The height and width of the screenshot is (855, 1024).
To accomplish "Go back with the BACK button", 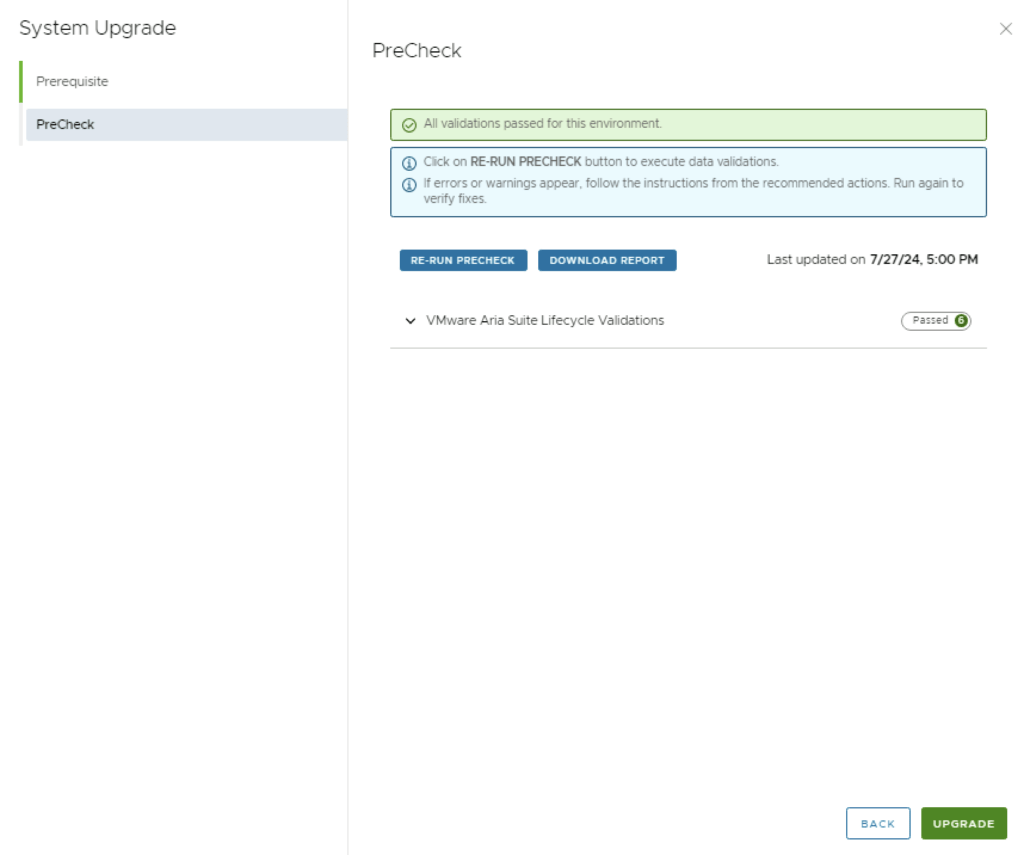I will (x=877, y=823).
